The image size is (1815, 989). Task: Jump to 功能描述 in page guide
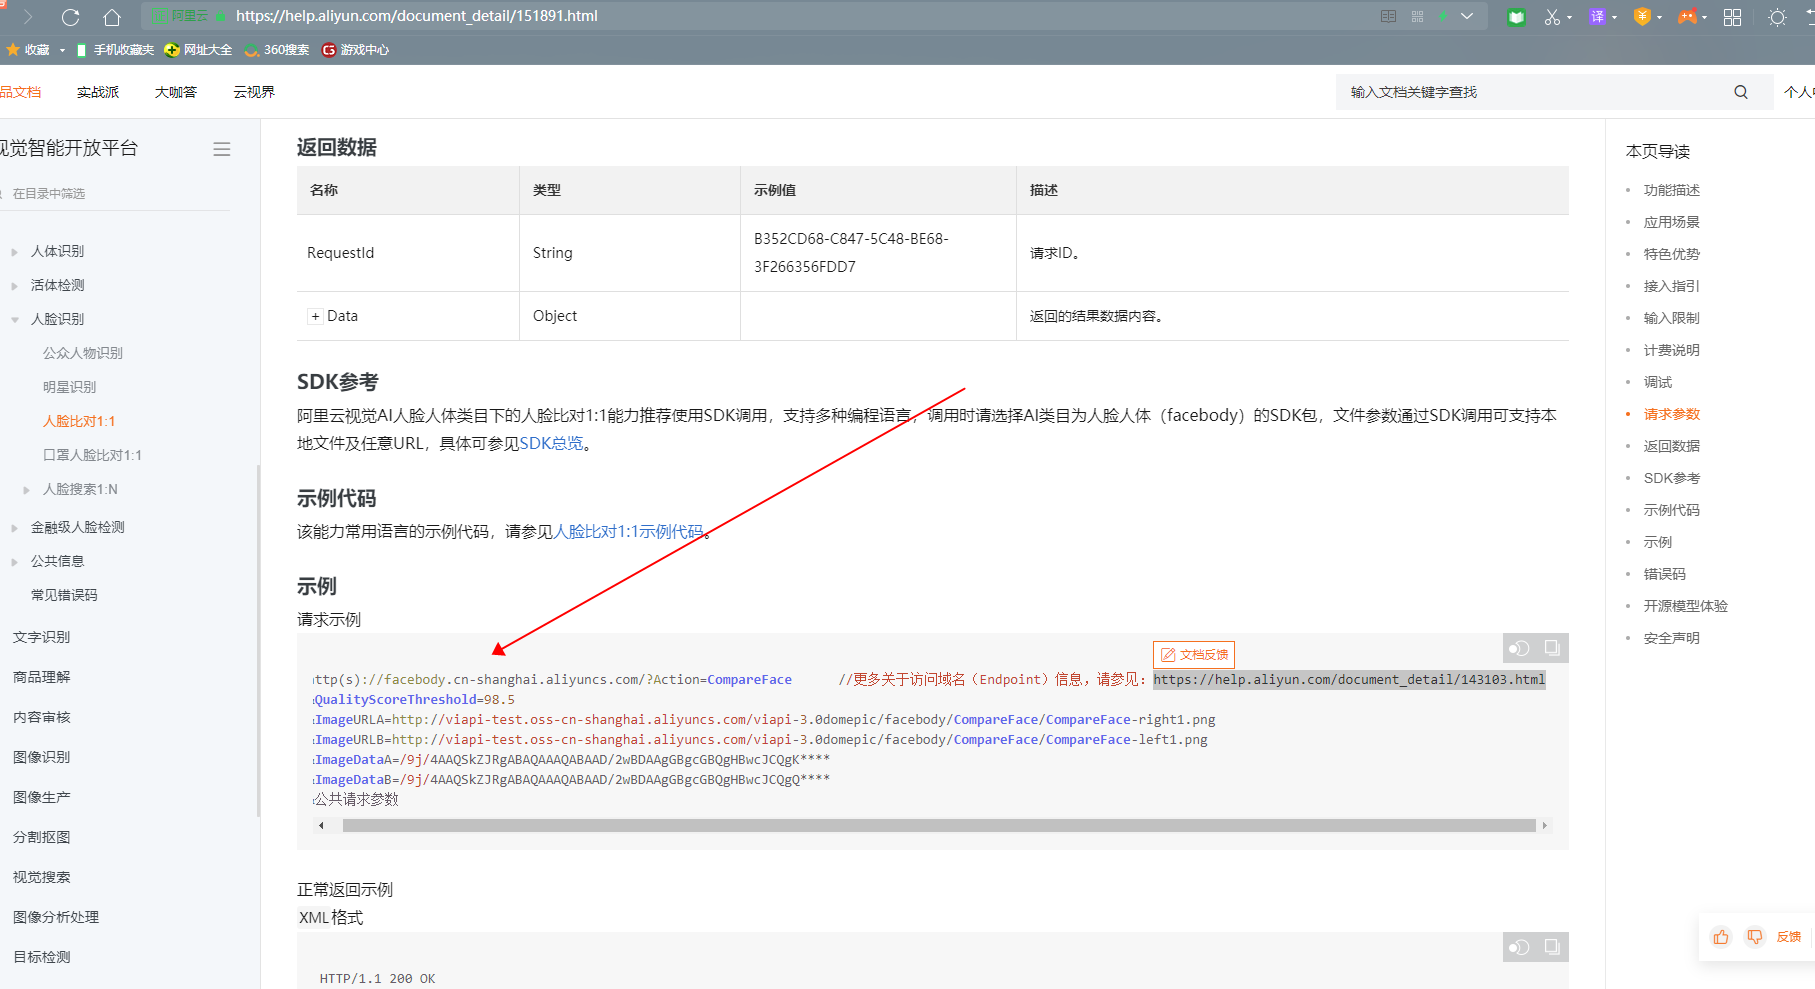(x=1672, y=190)
